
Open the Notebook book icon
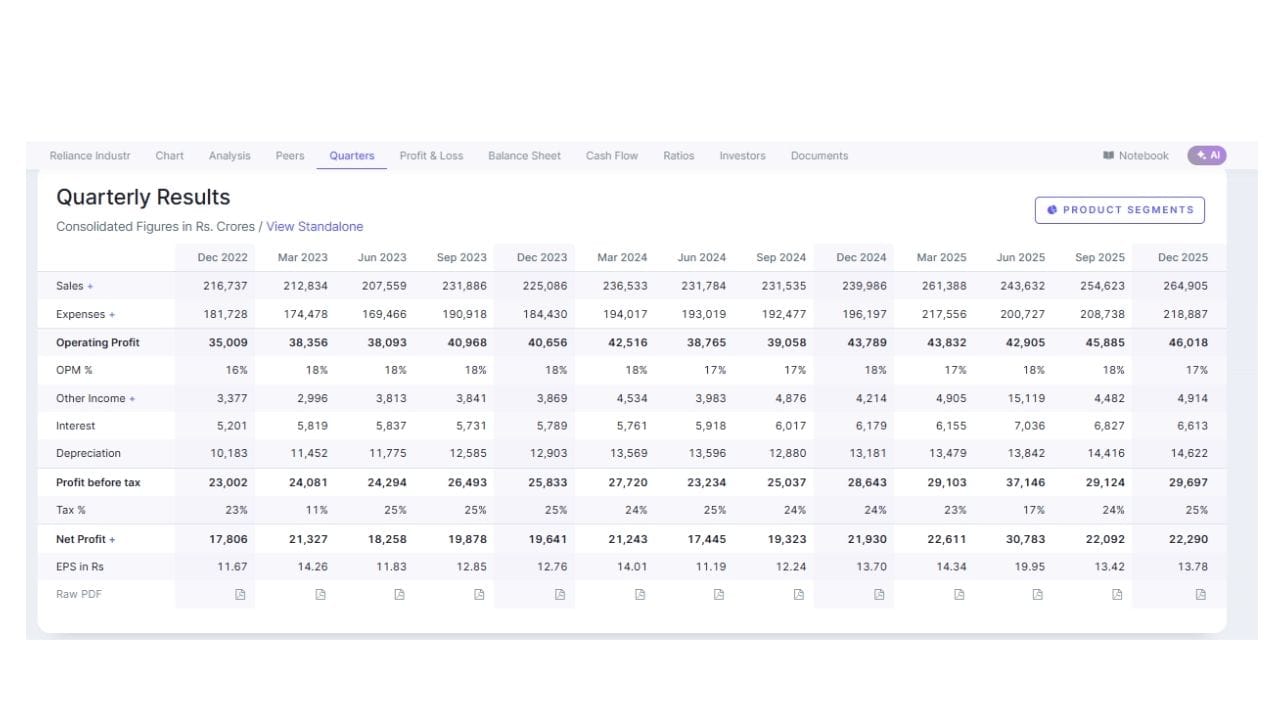coord(1108,156)
